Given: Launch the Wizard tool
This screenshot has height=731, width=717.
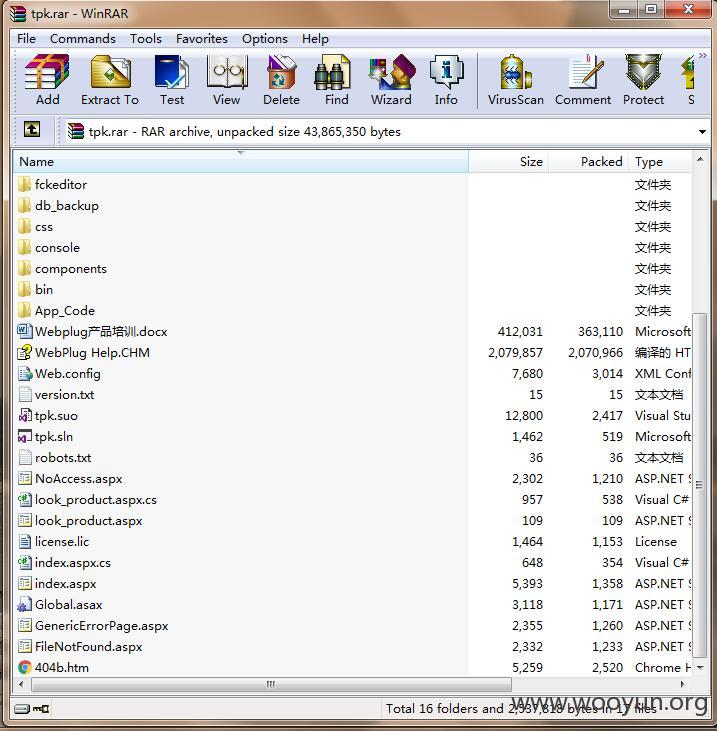Looking at the screenshot, I should click(391, 80).
